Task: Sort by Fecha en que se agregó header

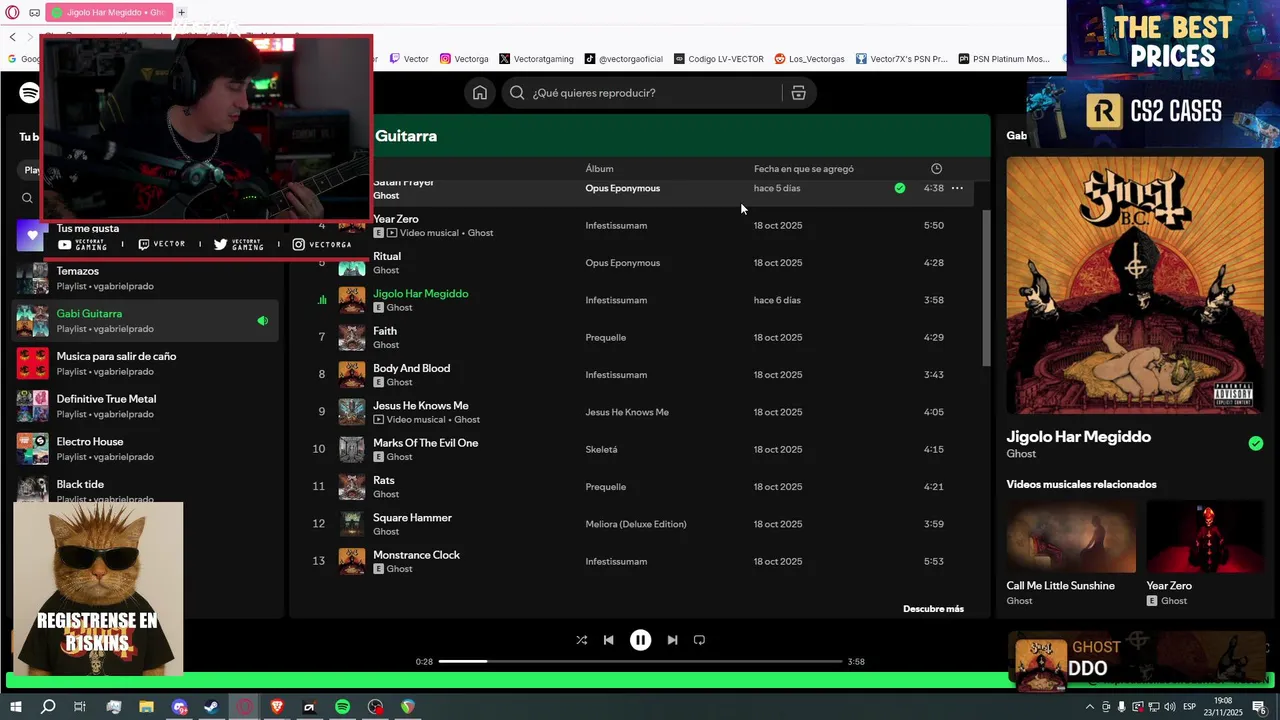Action: [x=803, y=169]
